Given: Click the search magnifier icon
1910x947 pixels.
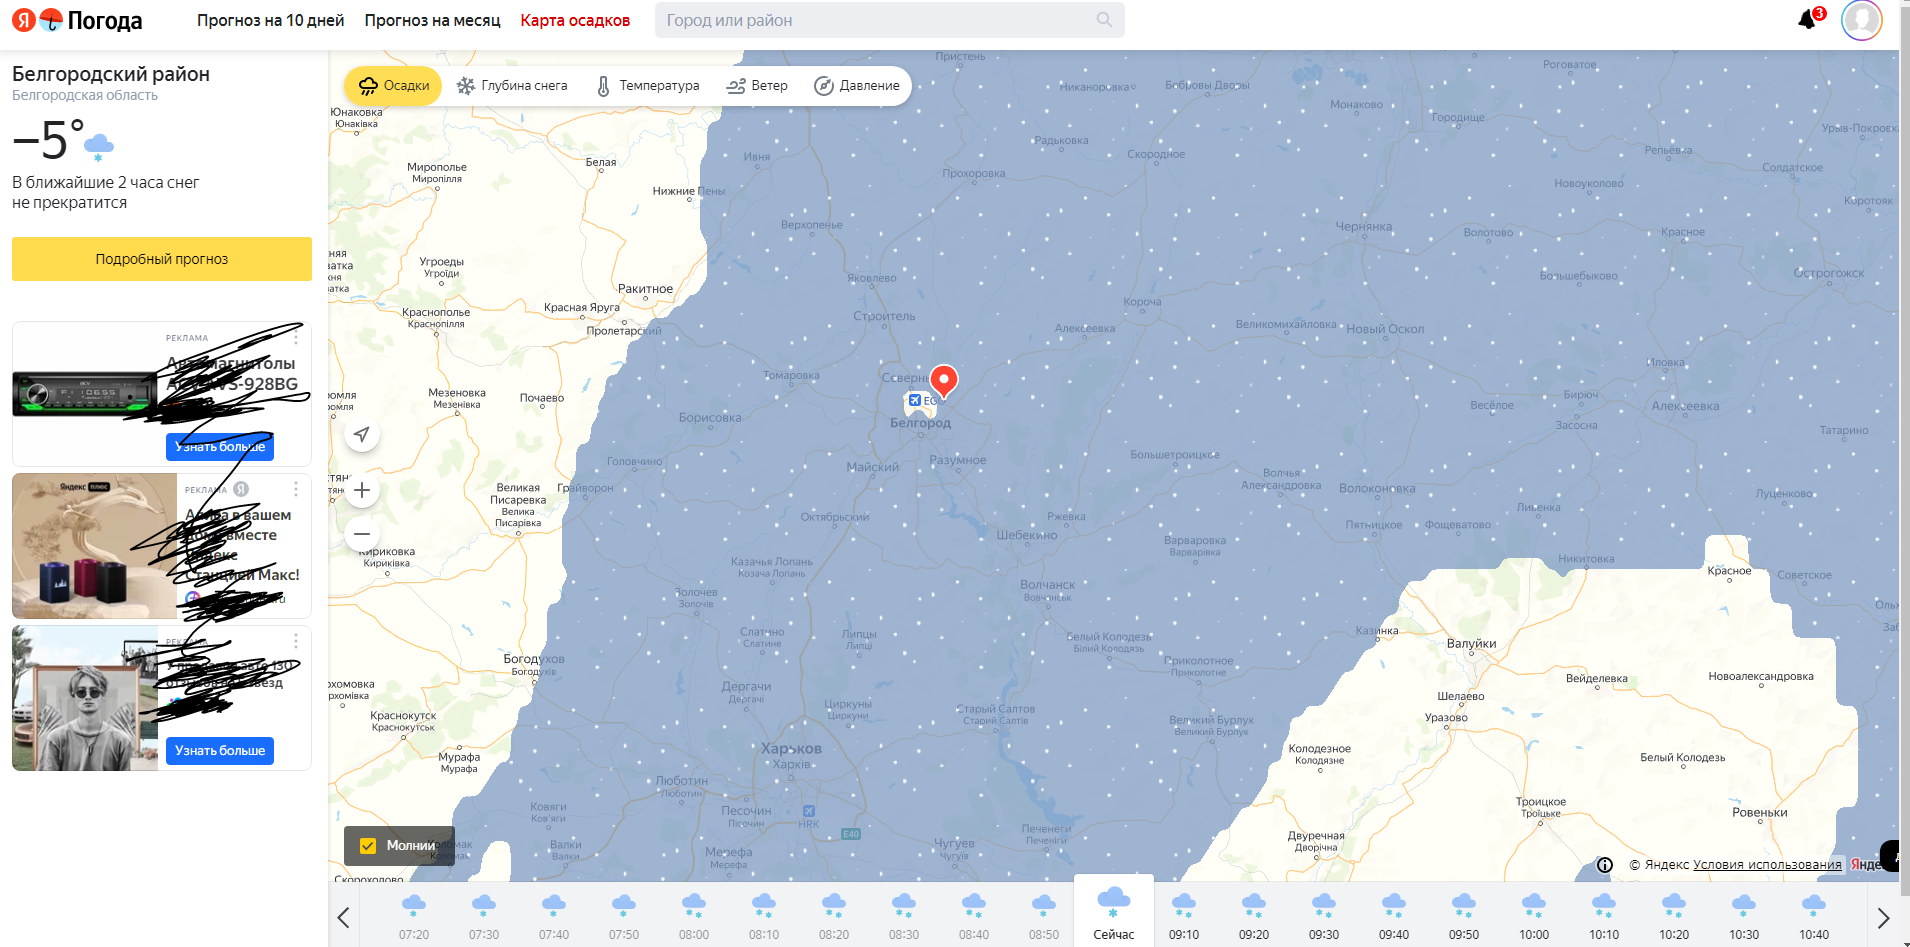Looking at the screenshot, I should [x=1104, y=20].
